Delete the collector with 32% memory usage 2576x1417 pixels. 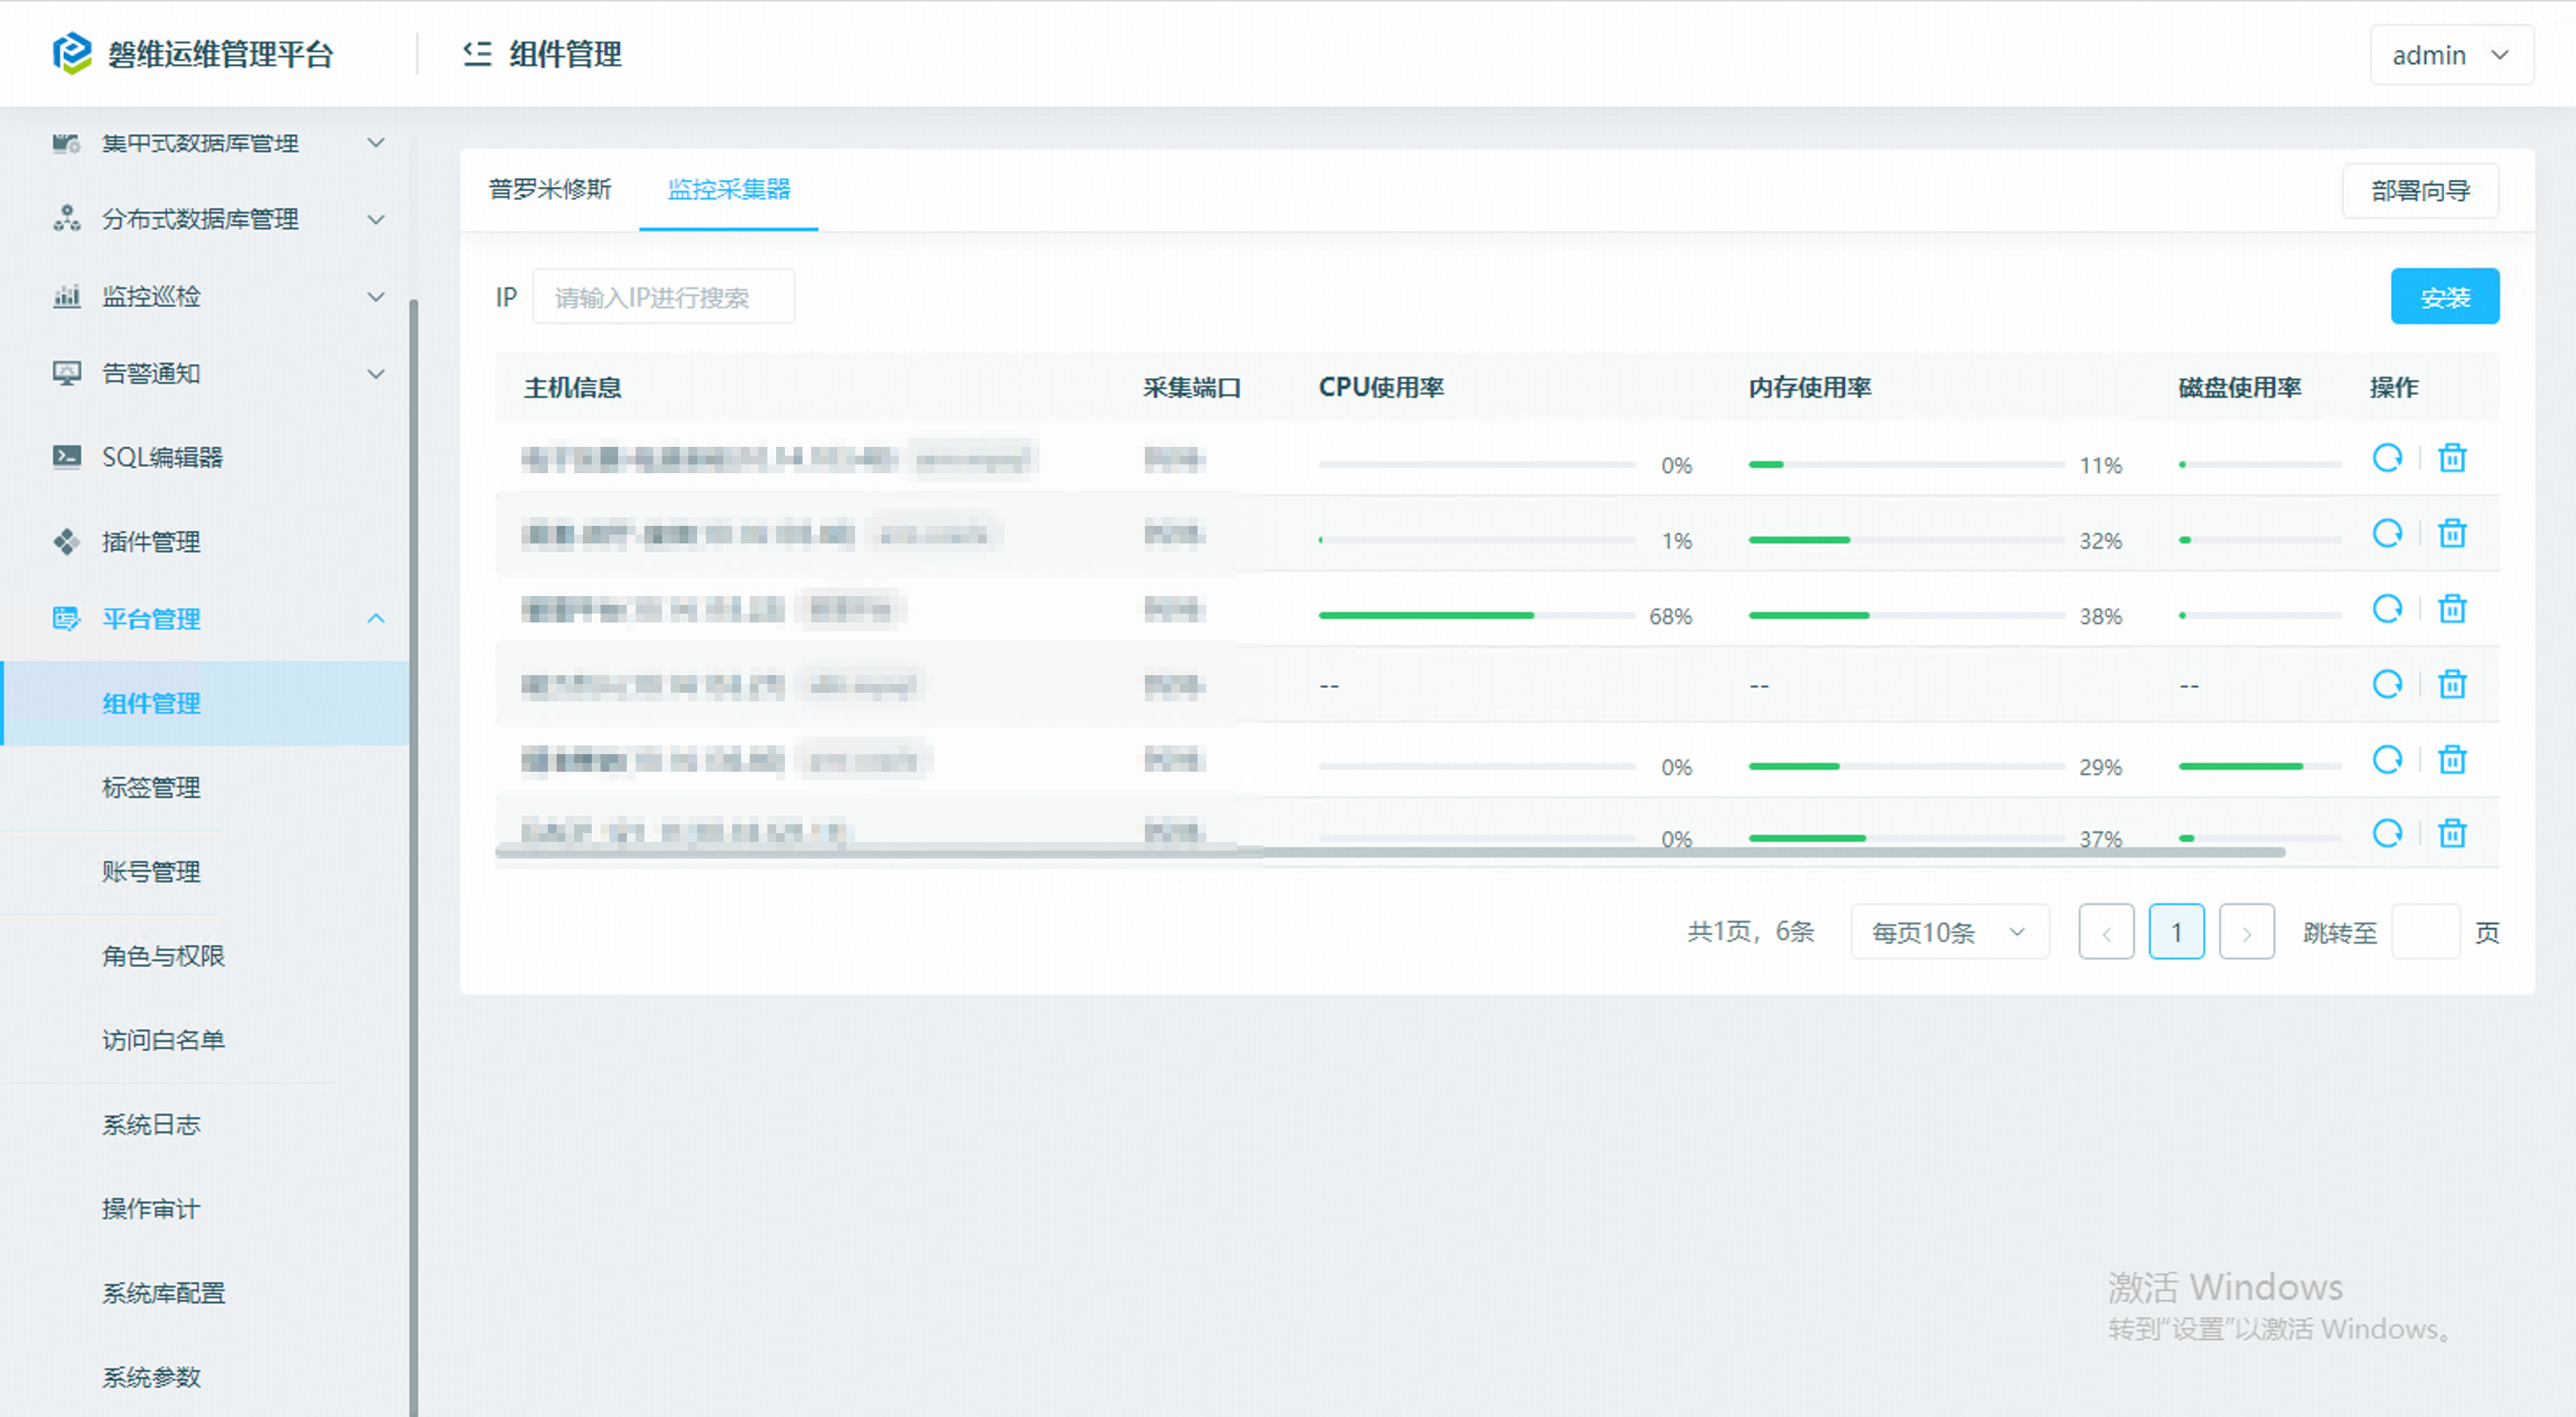coord(2451,534)
